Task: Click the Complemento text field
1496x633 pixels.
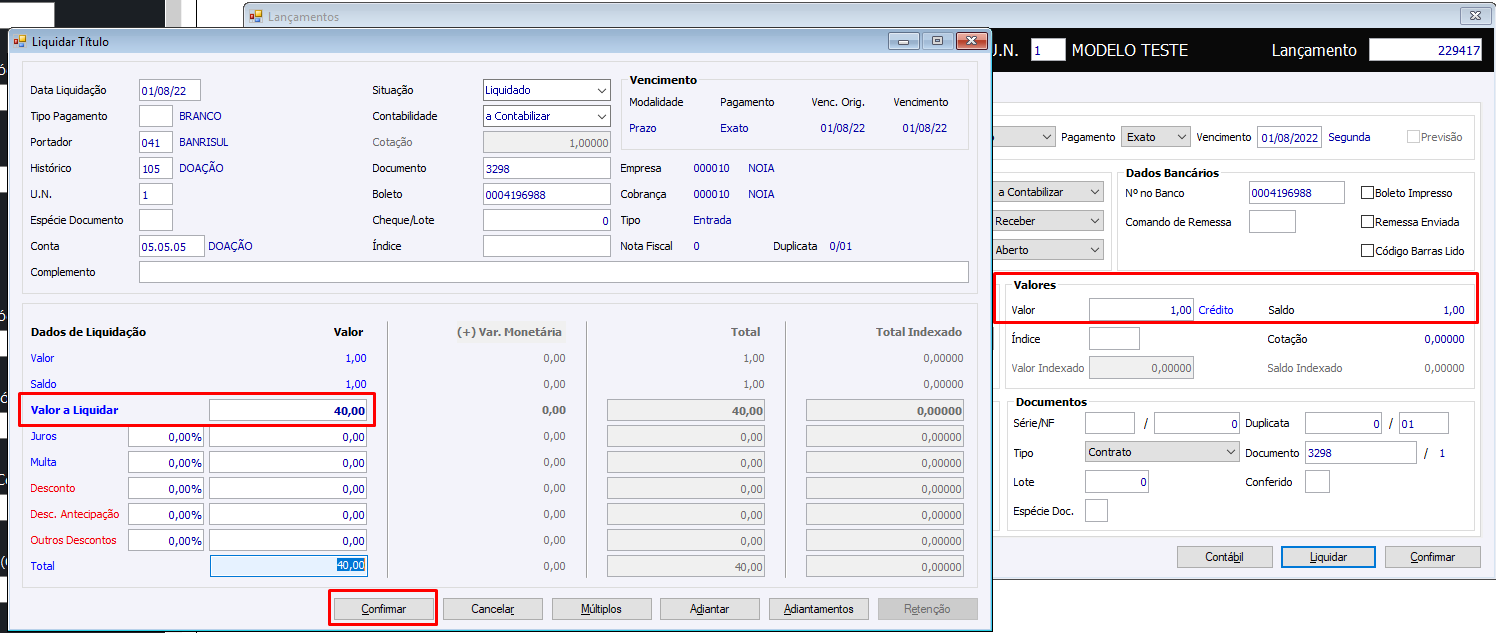Action: pos(554,272)
